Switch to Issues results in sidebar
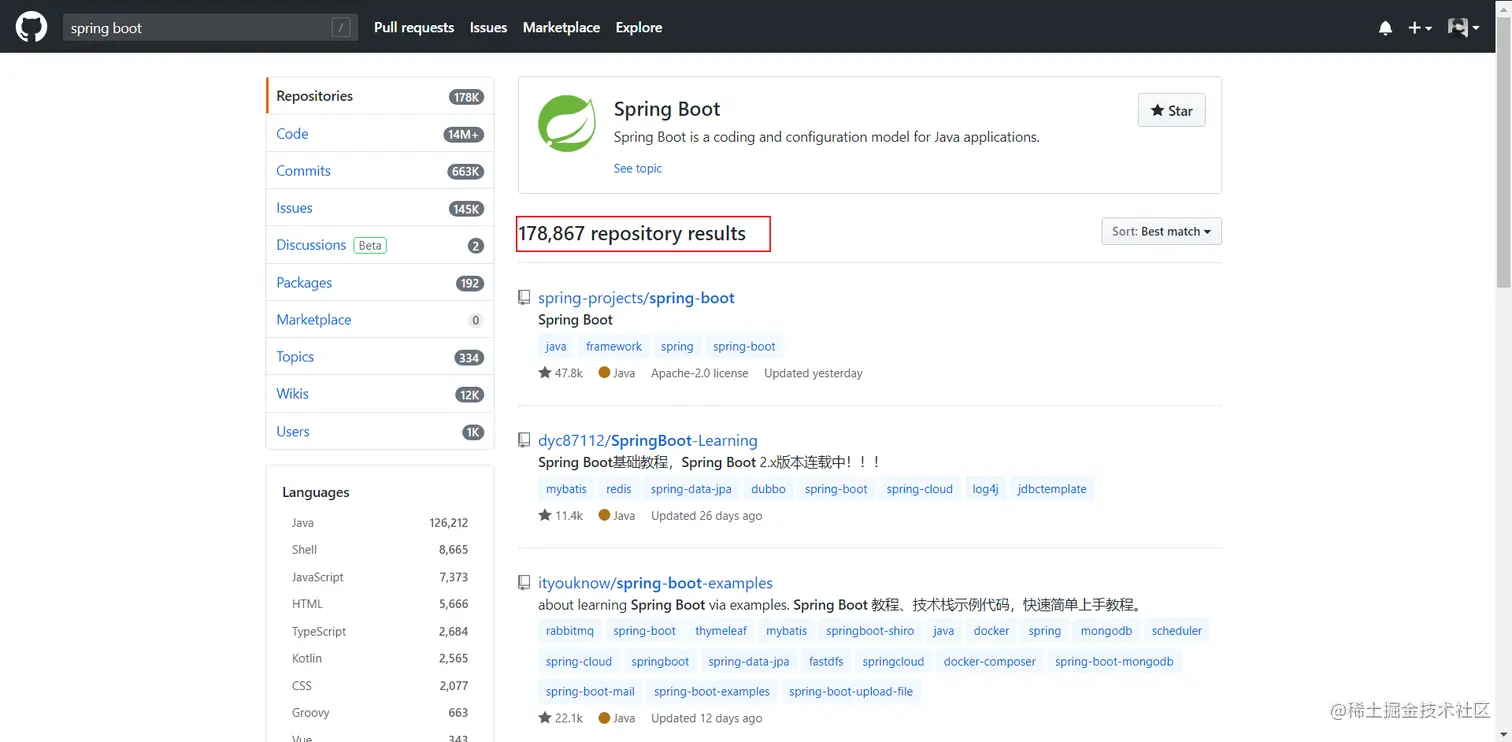 [x=380, y=208]
